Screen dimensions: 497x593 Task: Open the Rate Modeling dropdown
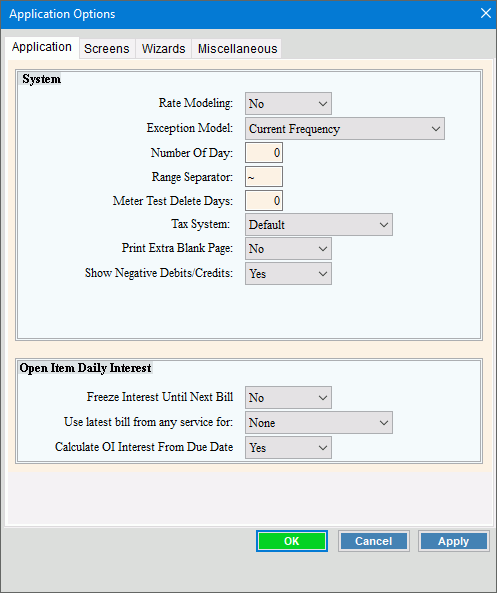pos(288,104)
